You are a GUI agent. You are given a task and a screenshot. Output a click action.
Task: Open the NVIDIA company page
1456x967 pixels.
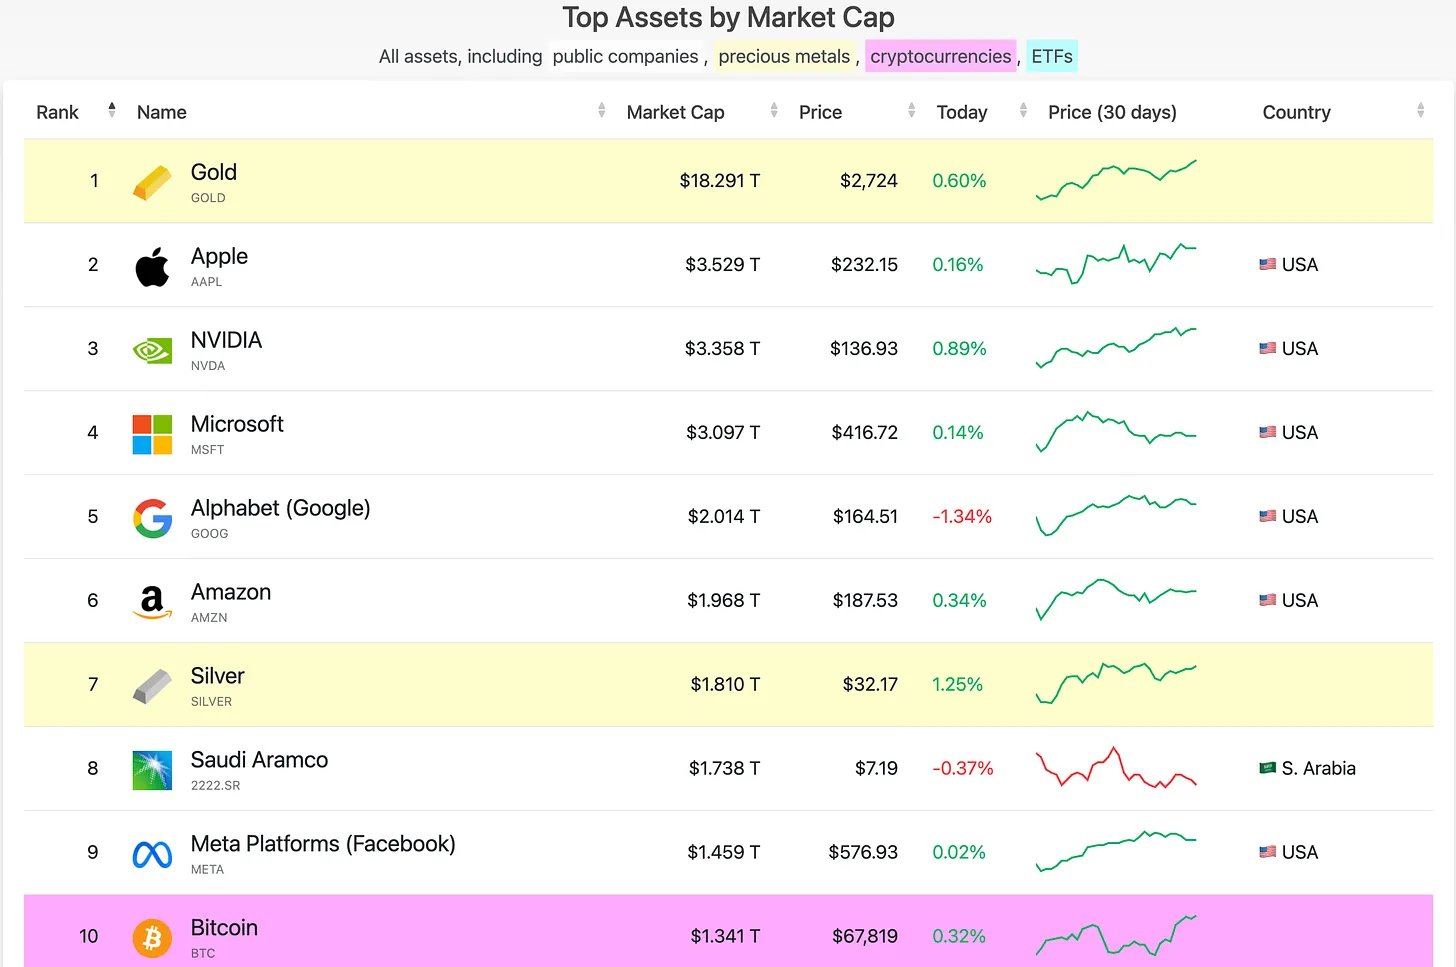pos(226,340)
